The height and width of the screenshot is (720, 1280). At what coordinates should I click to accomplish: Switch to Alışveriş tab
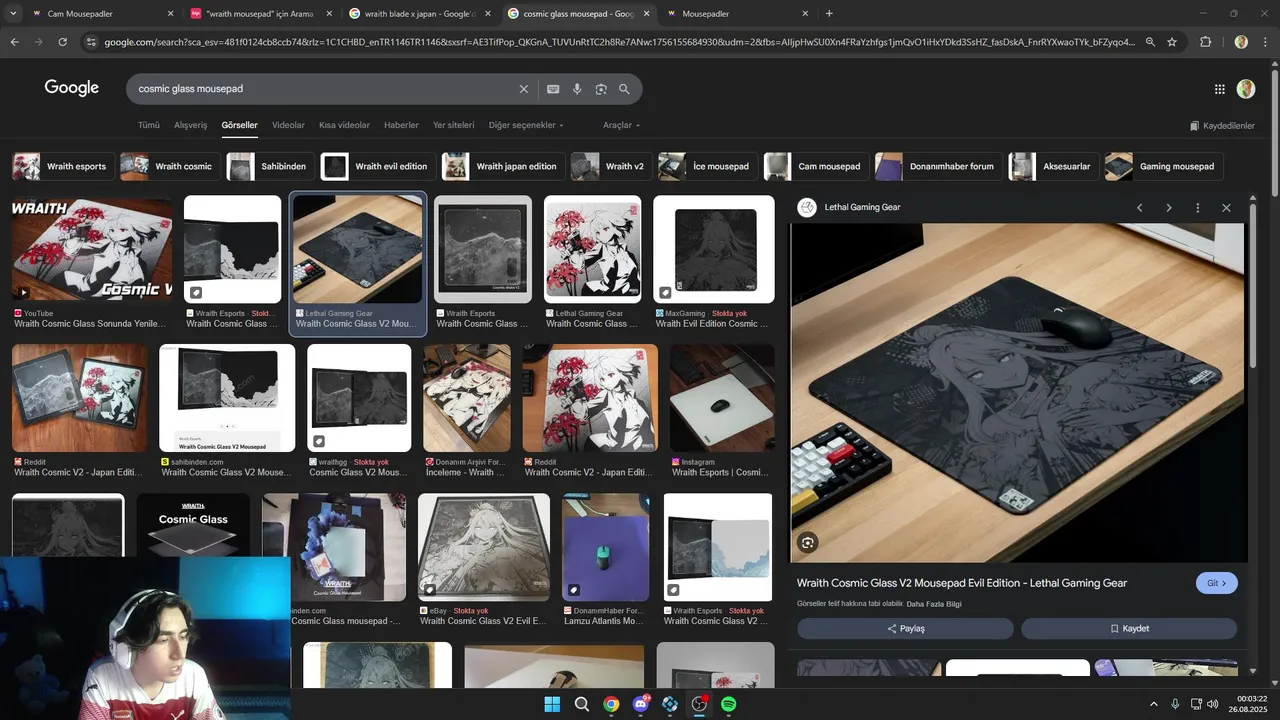click(x=191, y=125)
